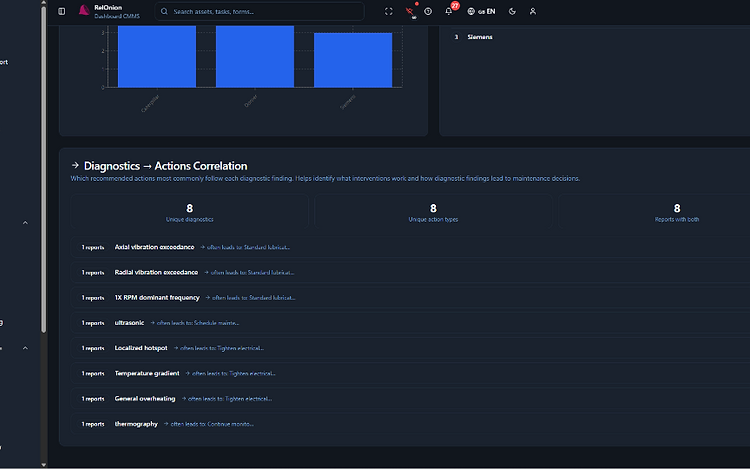Open the history clock icon
The image size is (750, 469).
428,11
